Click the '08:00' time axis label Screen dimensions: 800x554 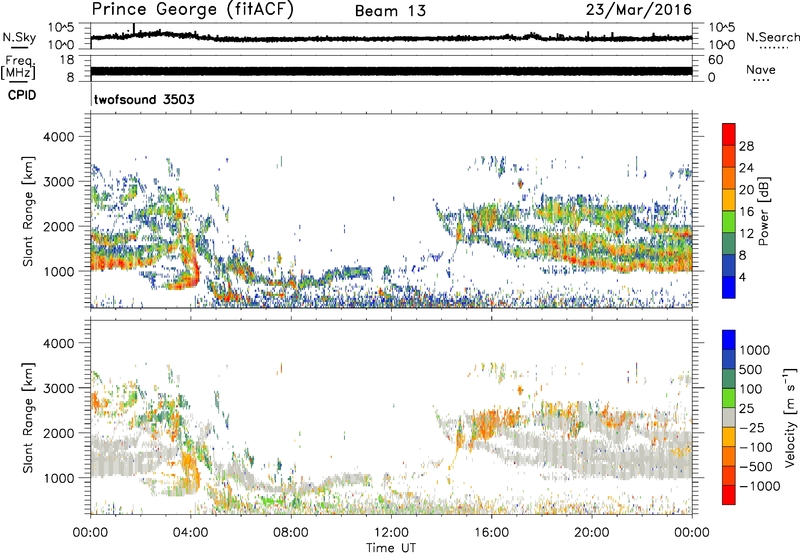291,533
